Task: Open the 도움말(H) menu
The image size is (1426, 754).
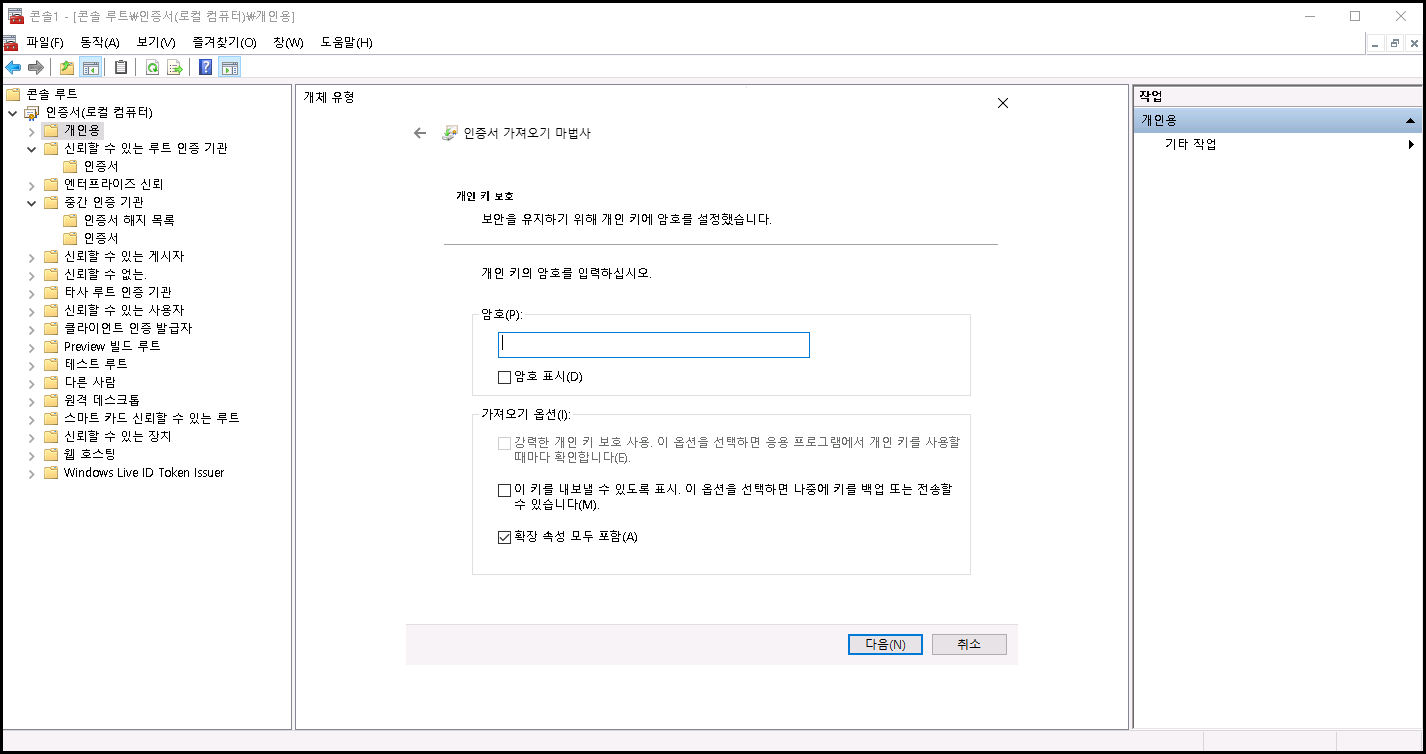Action: point(346,42)
